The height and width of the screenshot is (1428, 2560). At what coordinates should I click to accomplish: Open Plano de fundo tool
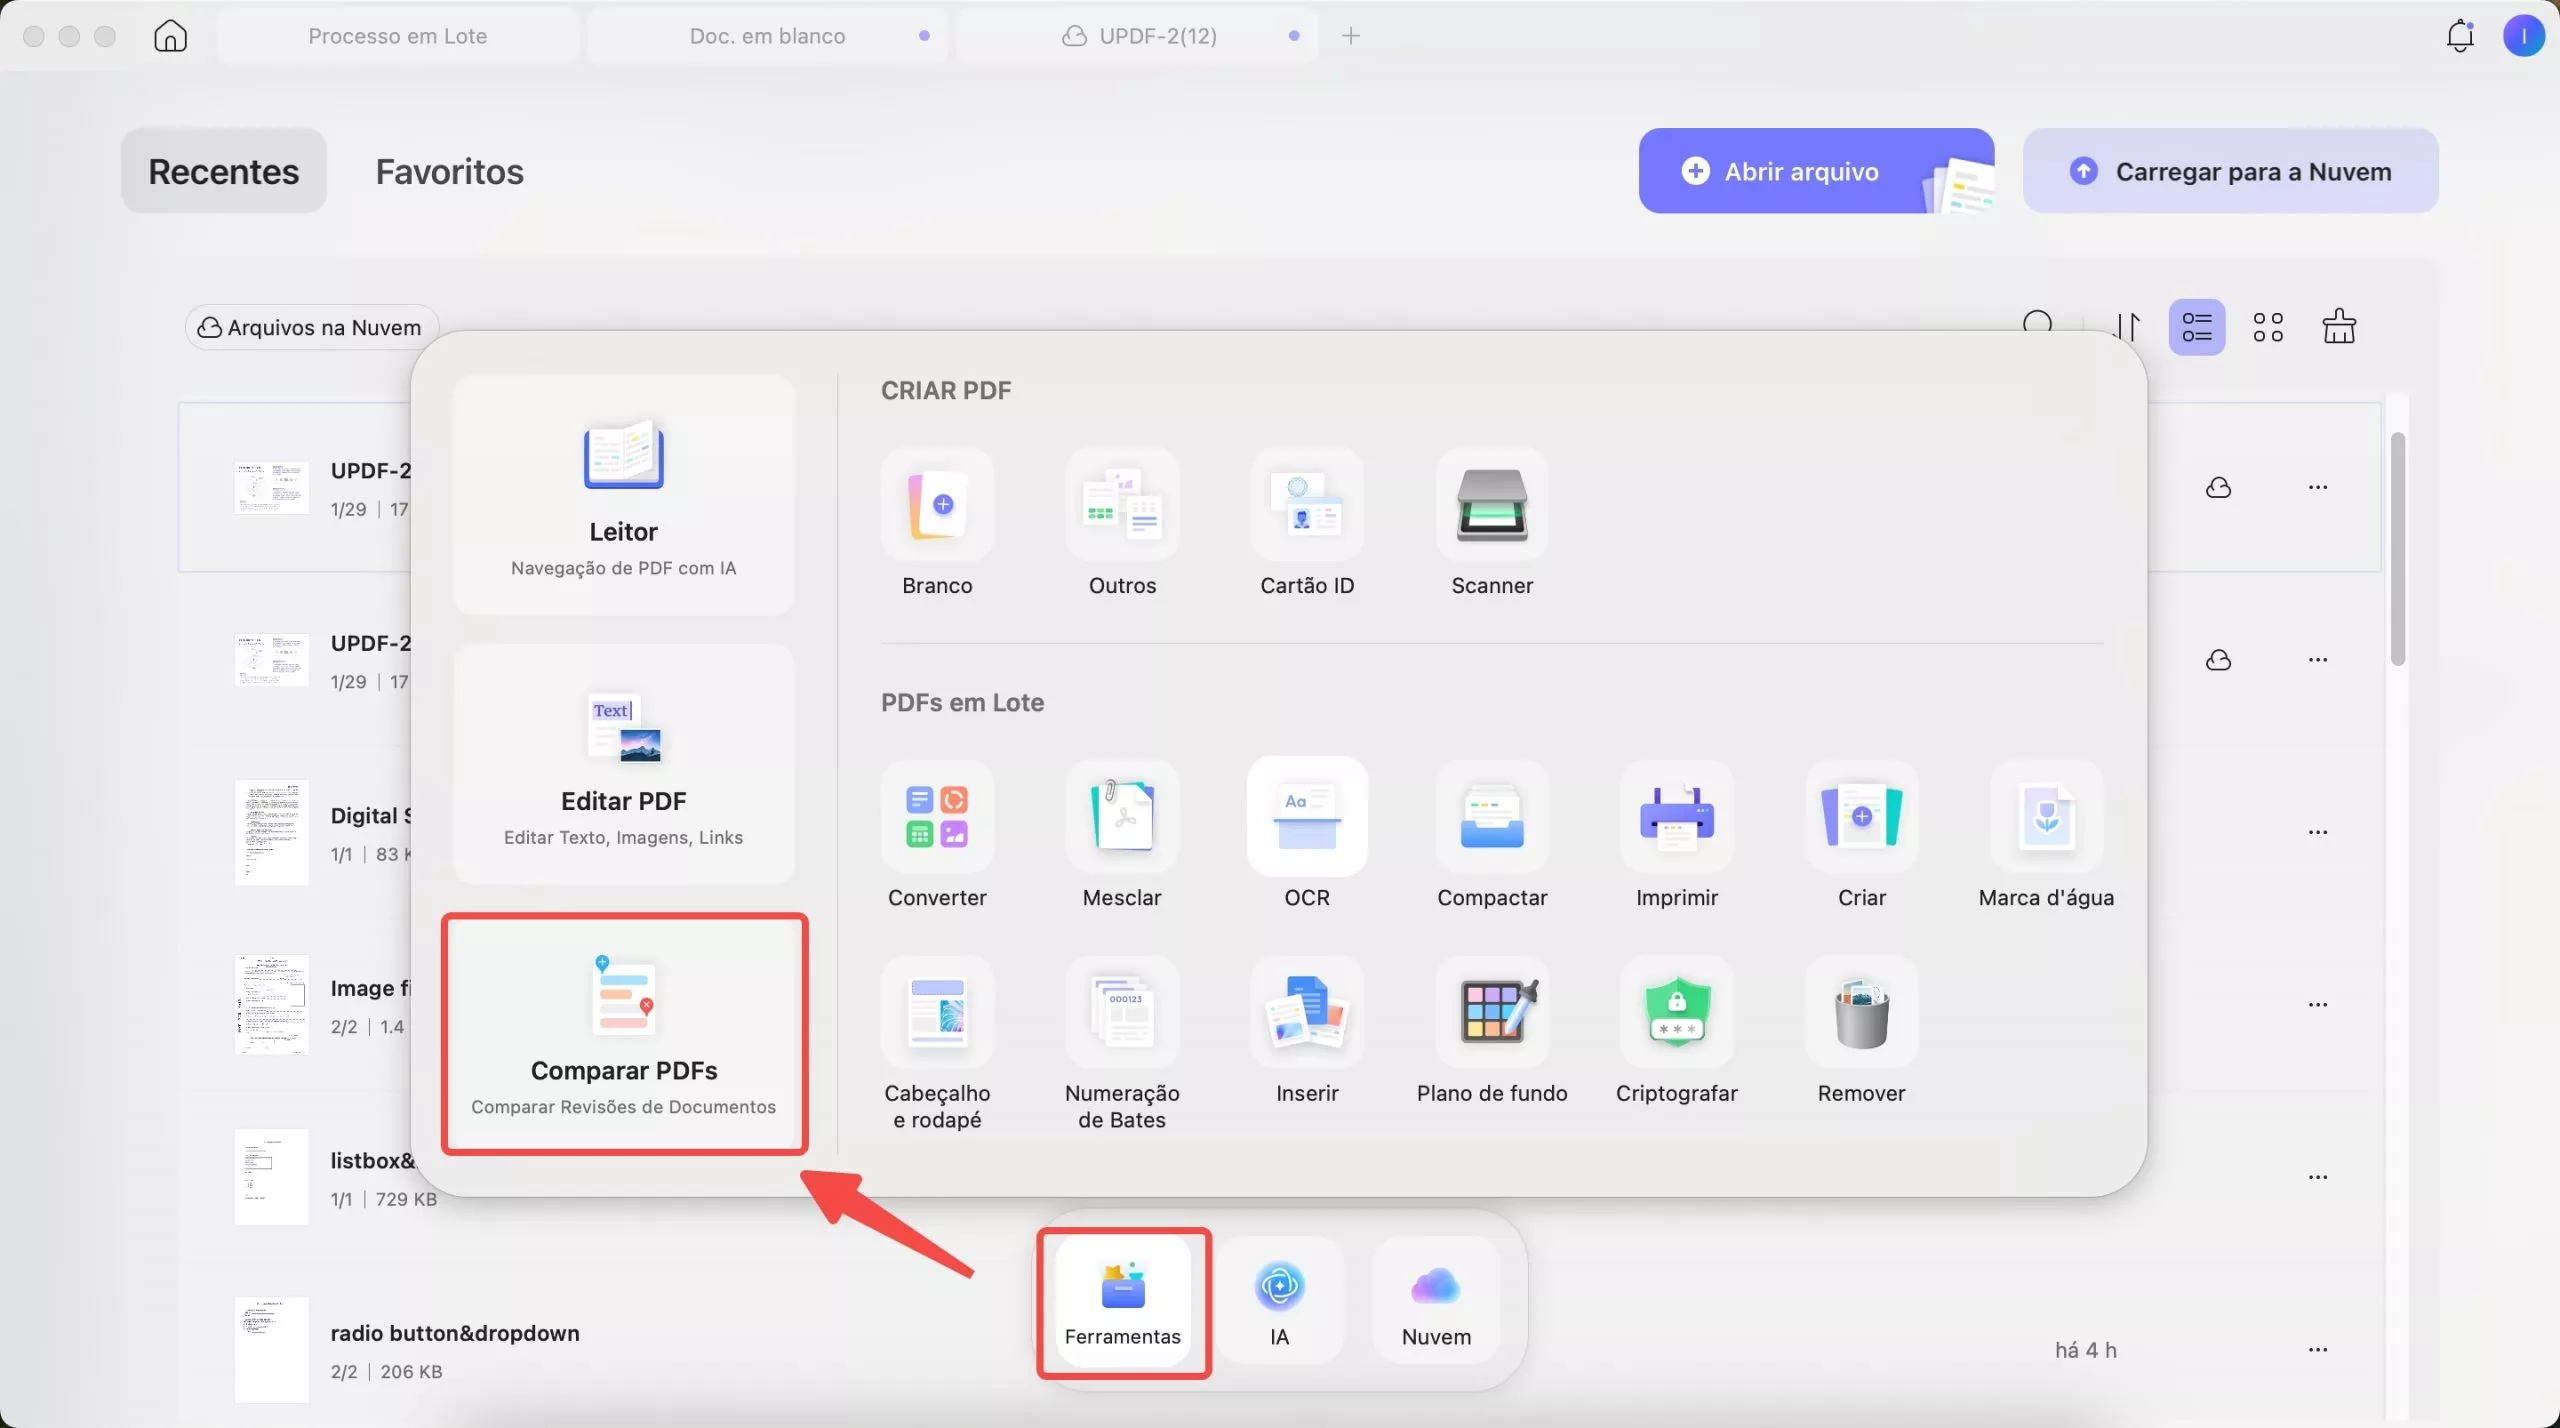pyautogui.click(x=1491, y=1013)
